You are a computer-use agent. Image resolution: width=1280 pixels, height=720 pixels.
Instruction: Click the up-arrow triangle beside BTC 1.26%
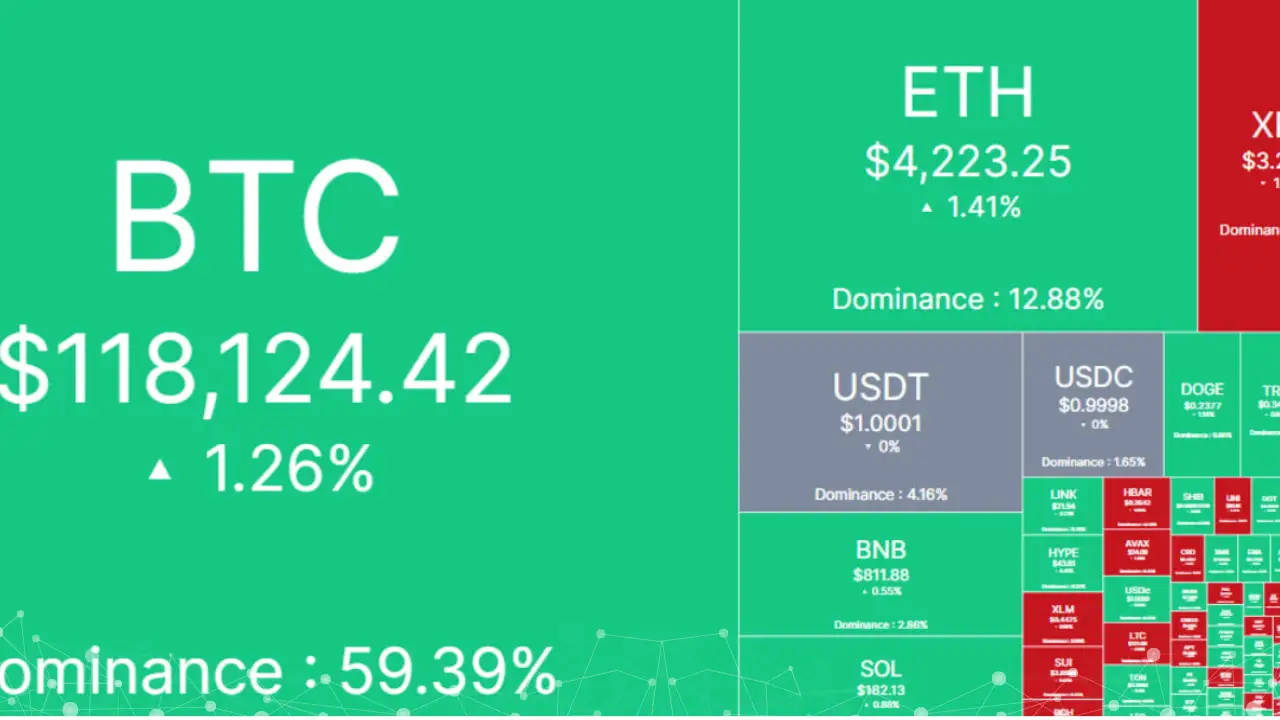[160, 468]
